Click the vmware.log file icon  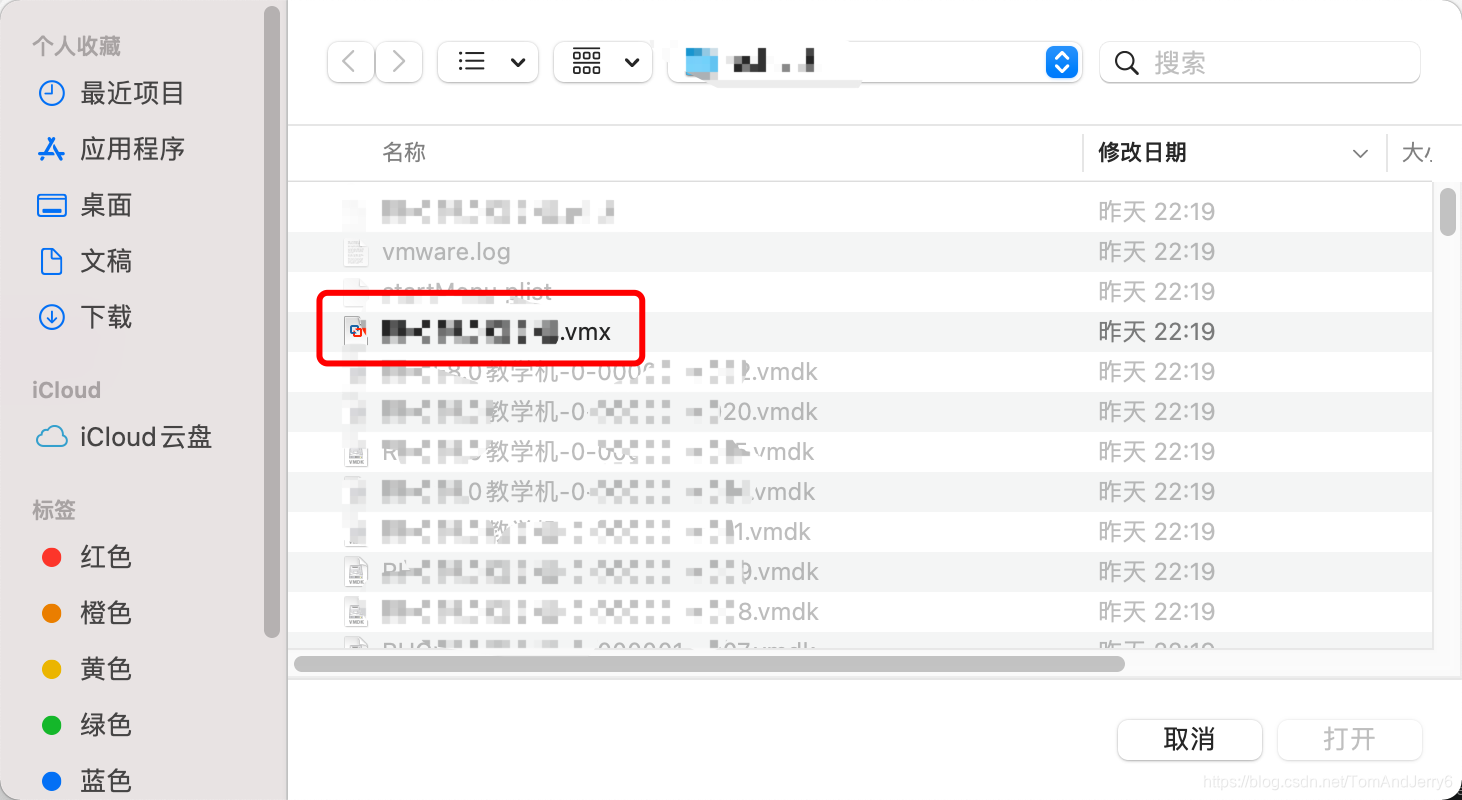356,252
